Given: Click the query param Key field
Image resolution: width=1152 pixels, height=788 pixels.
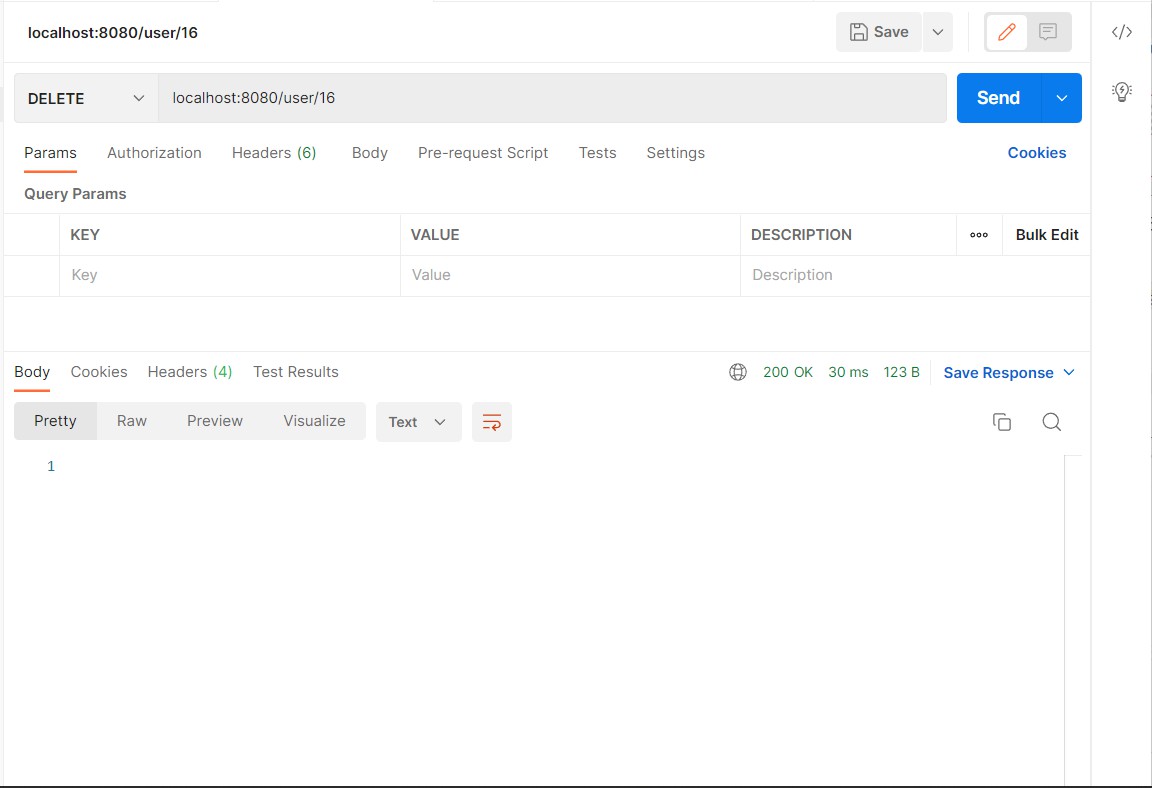Looking at the screenshot, I should point(230,275).
